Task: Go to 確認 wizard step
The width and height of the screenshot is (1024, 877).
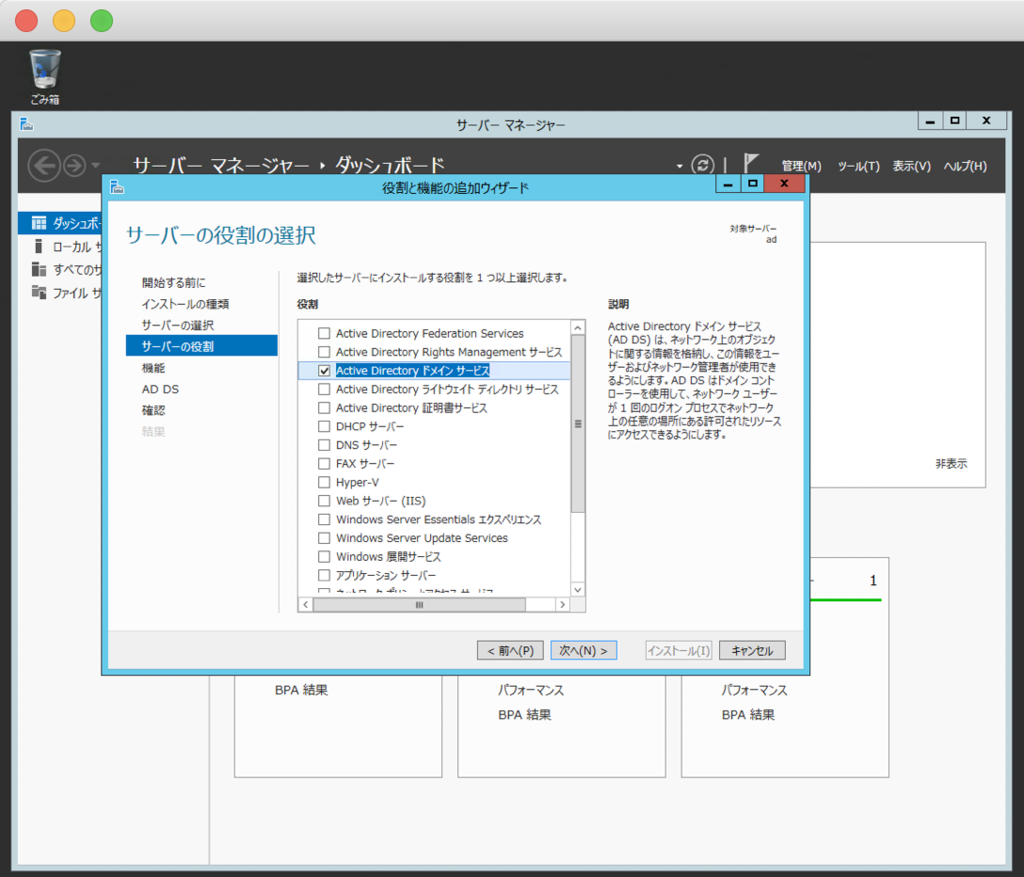Action: (x=153, y=410)
